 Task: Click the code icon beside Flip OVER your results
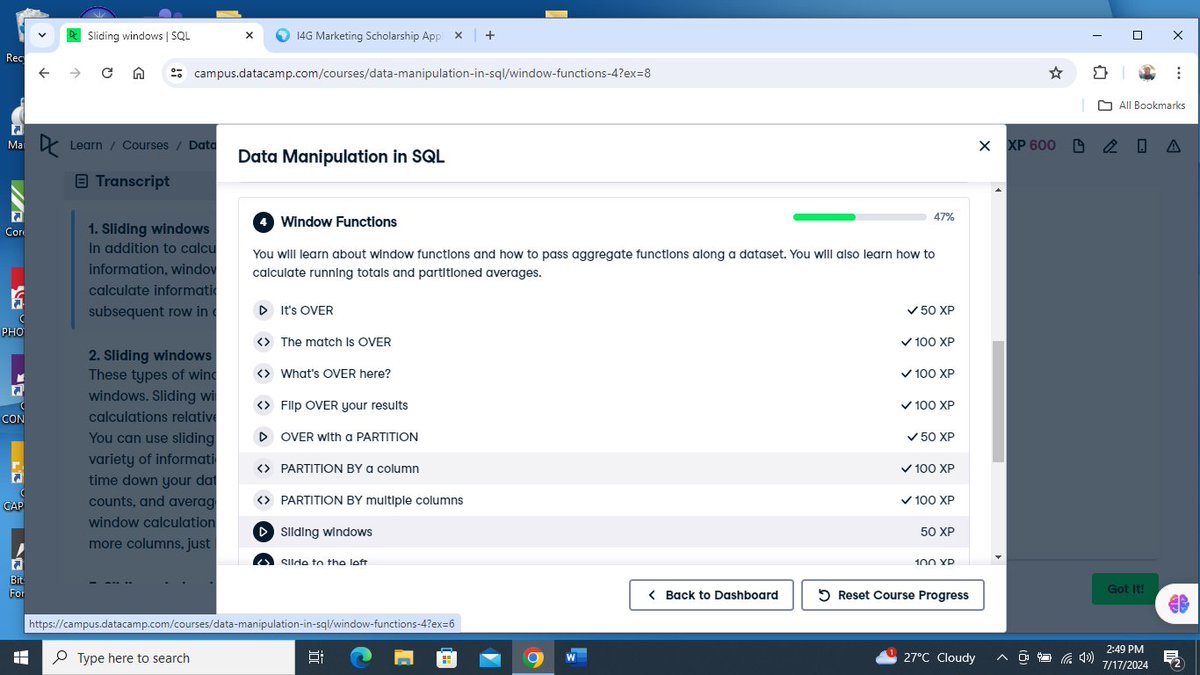coord(263,405)
